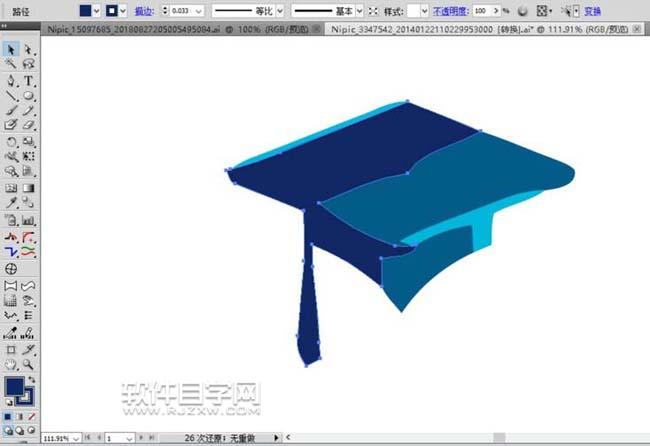Choose the Type tool

pyautogui.click(x=29, y=80)
